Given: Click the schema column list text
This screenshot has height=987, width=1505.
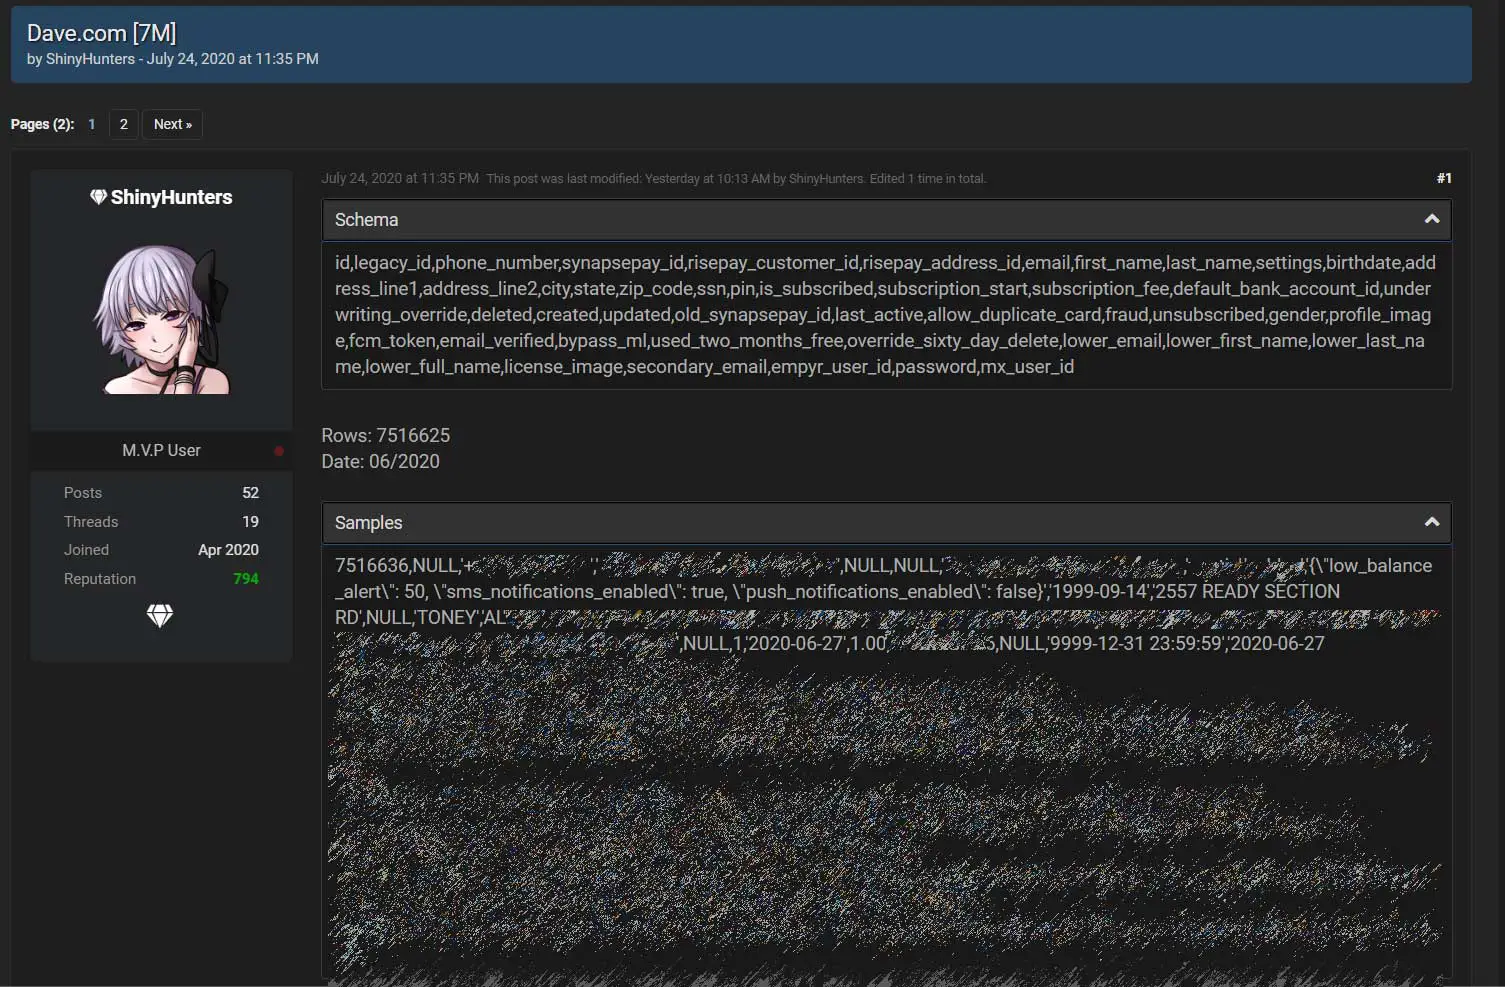Looking at the screenshot, I should [886, 315].
